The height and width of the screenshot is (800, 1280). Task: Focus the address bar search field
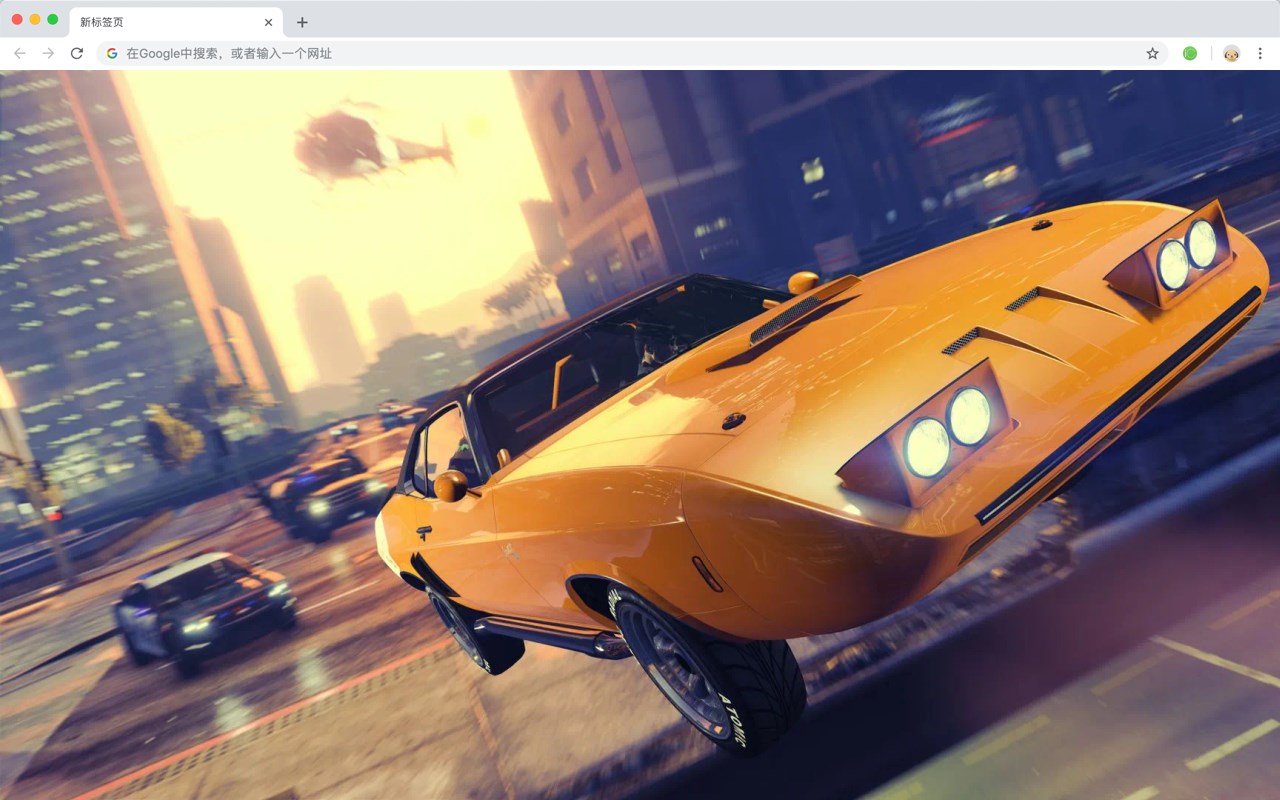point(632,53)
